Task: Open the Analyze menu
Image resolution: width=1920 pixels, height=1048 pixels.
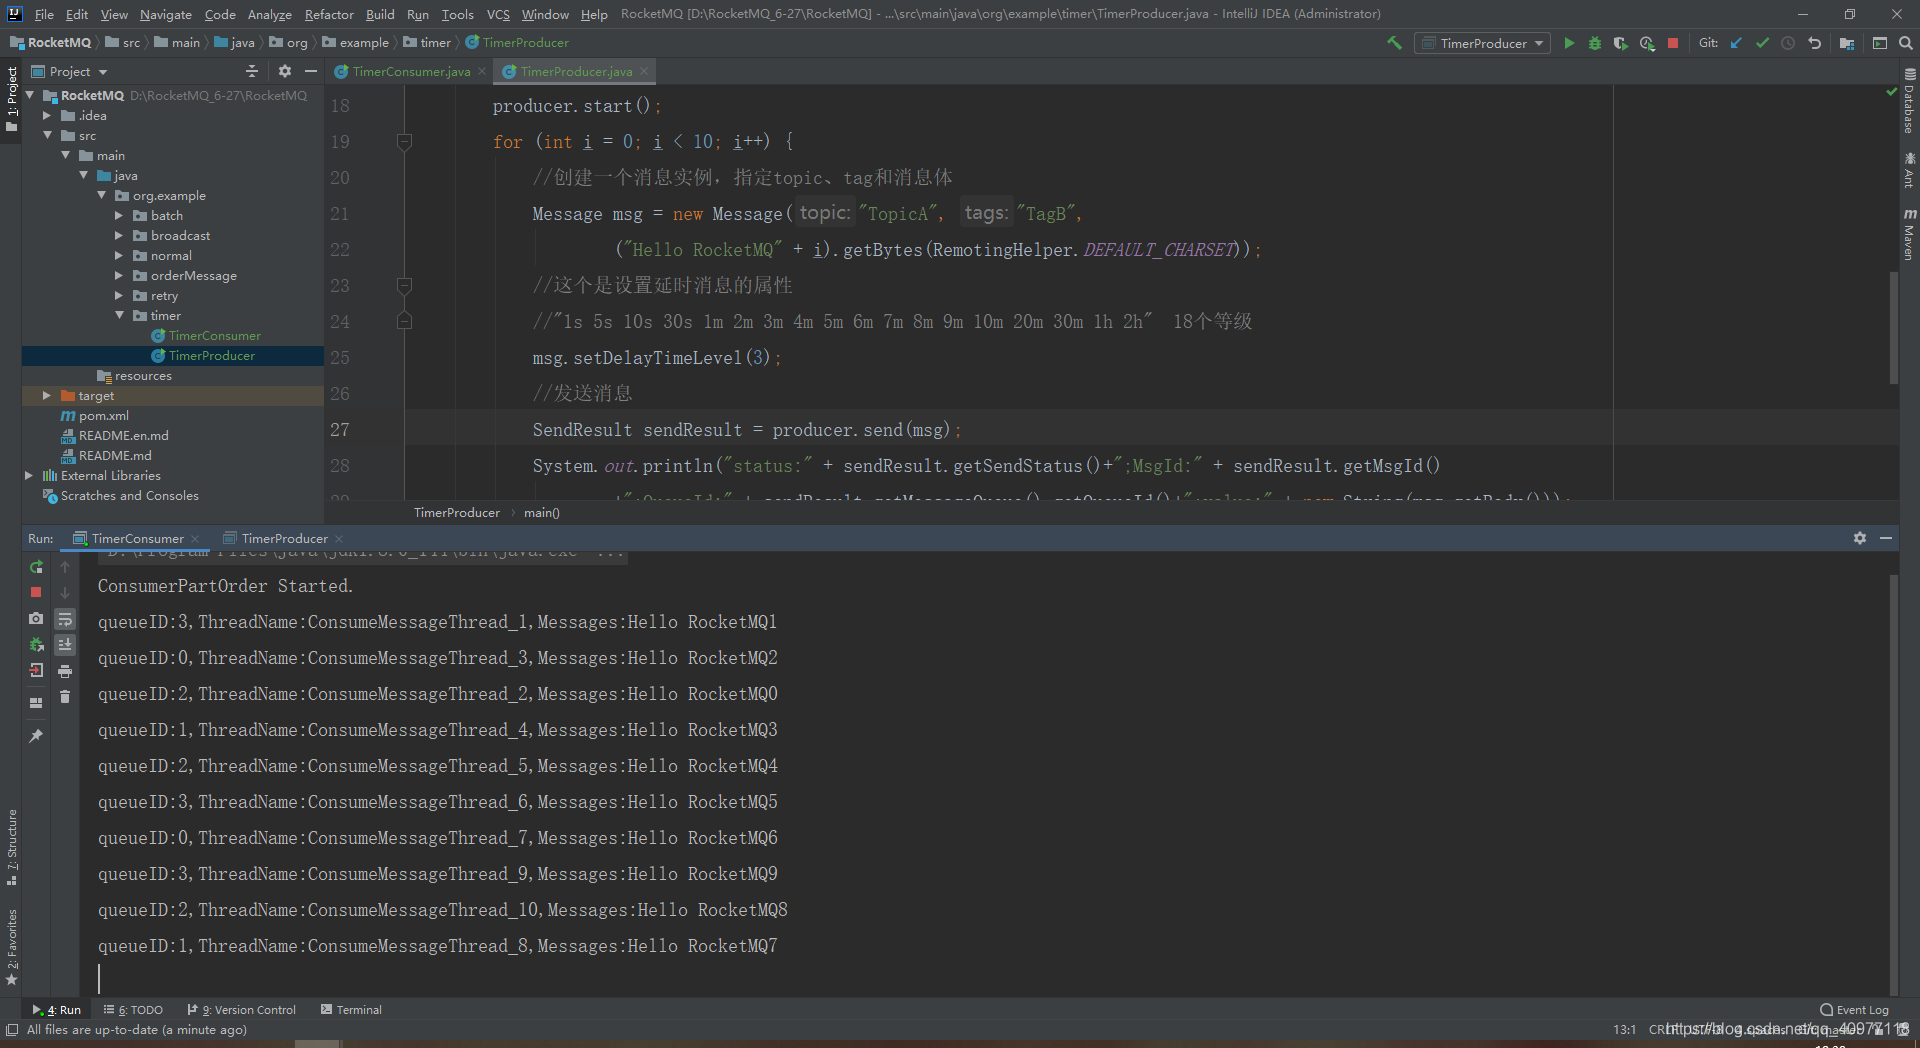Action: [x=270, y=14]
